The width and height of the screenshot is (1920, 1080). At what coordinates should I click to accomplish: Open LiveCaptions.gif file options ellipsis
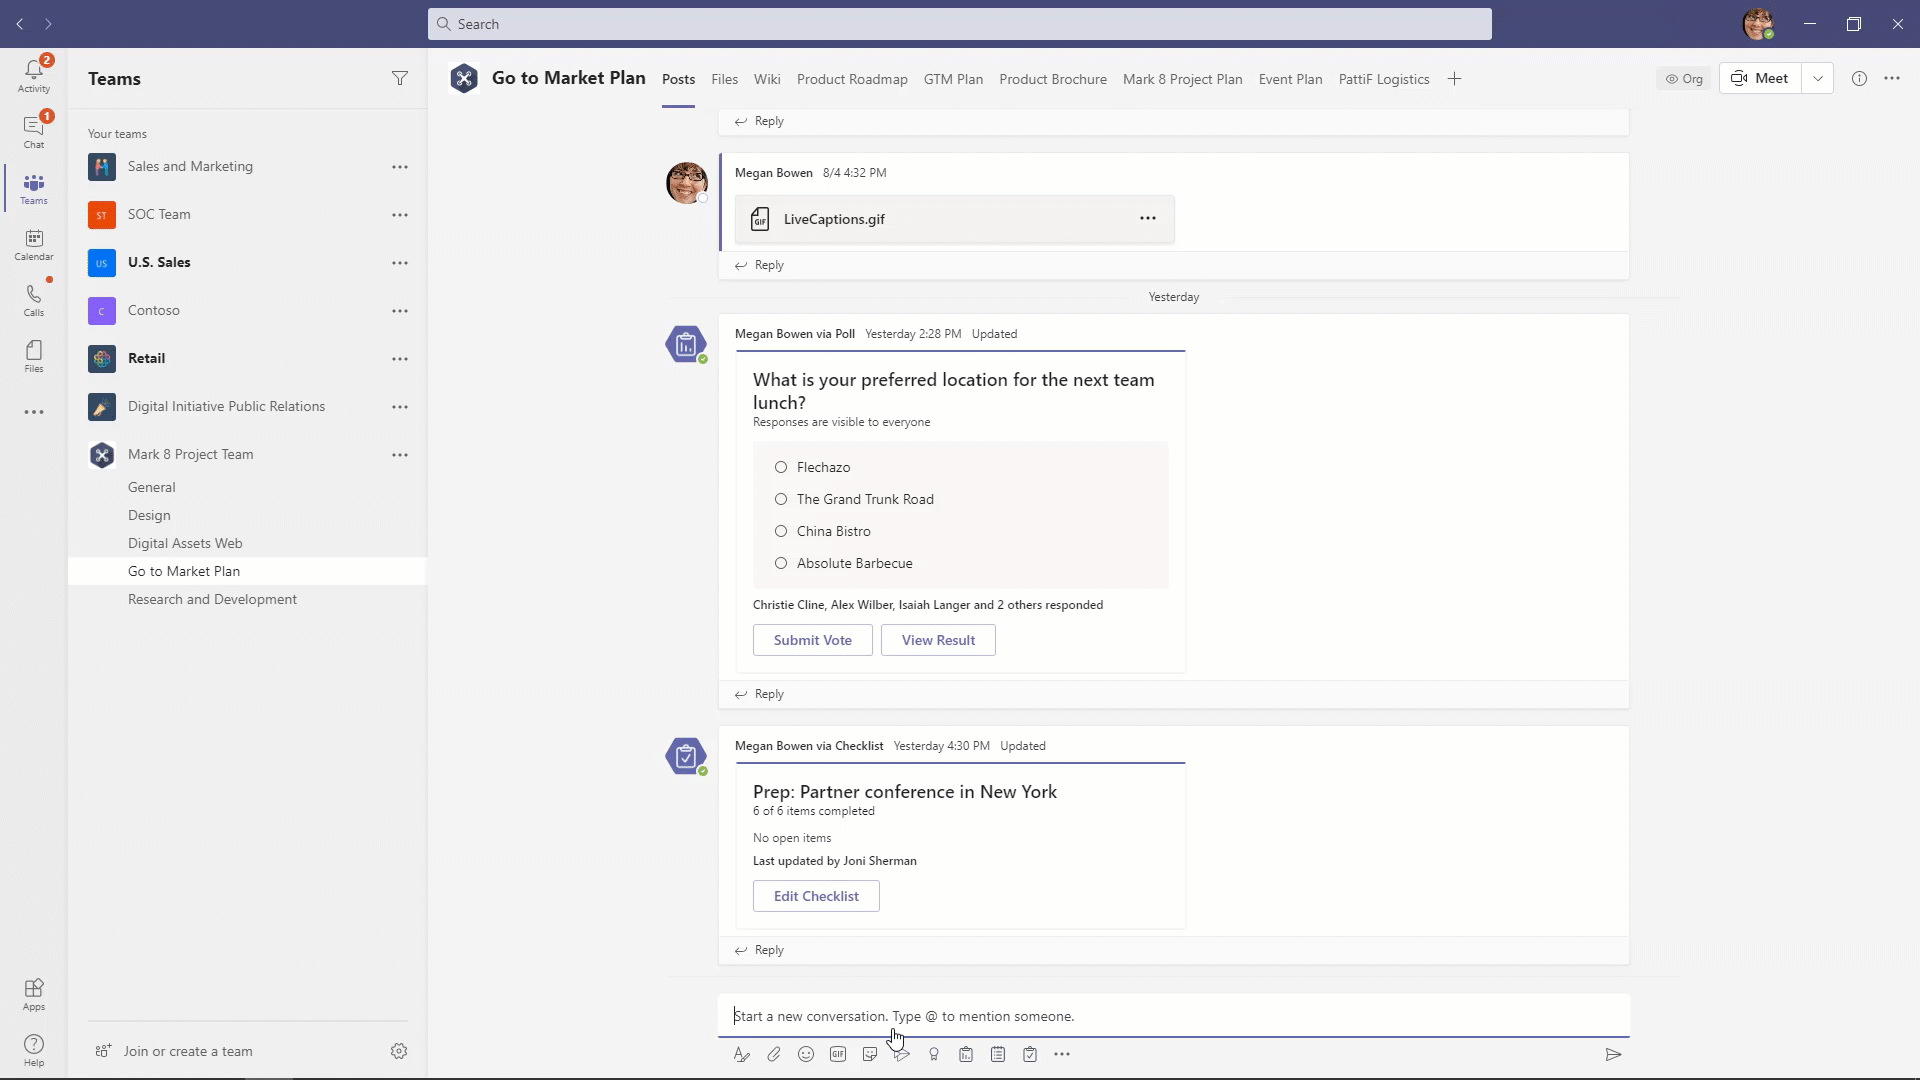point(1148,218)
